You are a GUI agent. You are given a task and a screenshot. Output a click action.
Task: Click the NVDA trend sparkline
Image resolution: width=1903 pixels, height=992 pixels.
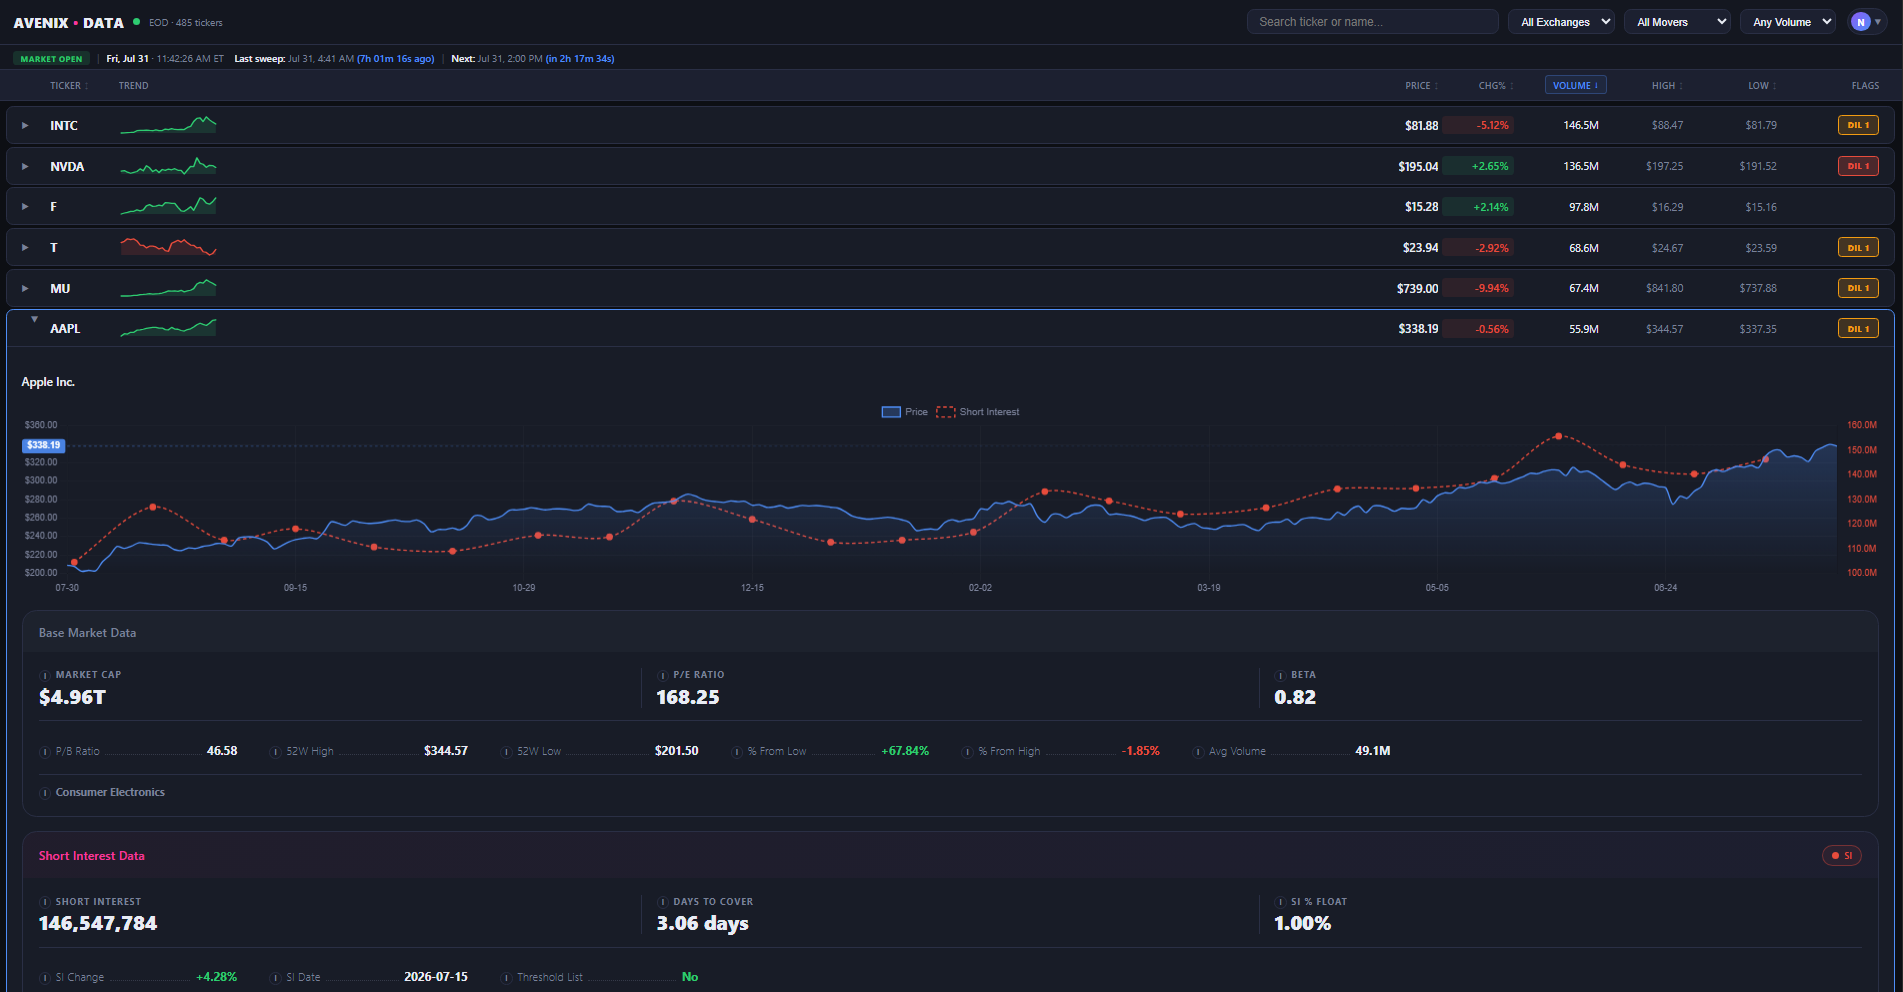pyautogui.click(x=168, y=166)
